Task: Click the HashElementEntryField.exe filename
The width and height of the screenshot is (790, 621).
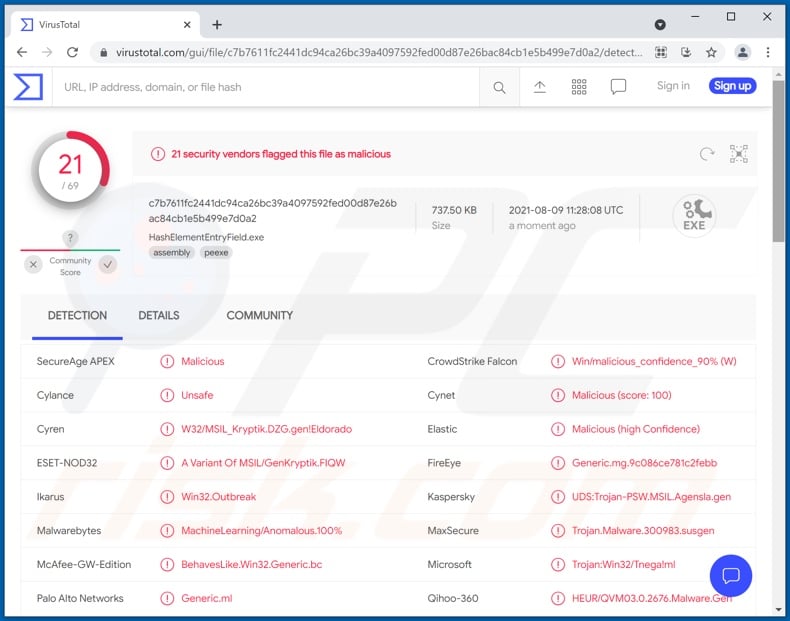Action: pyautogui.click(x=206, y=237)
